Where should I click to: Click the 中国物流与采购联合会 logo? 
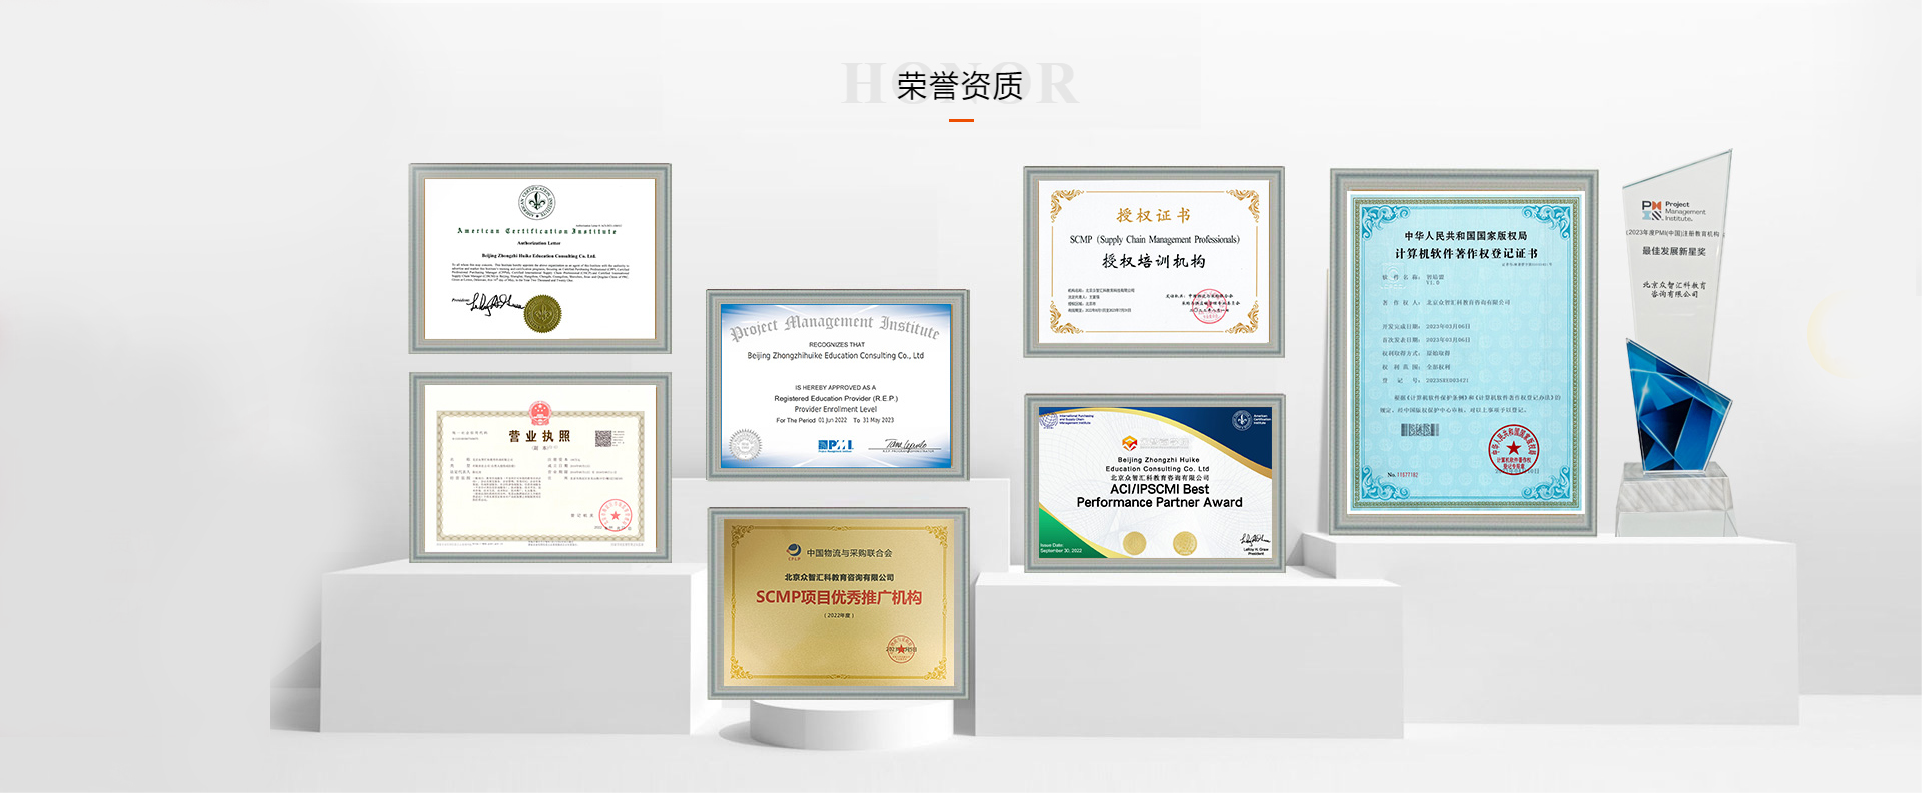coord(793,552)
